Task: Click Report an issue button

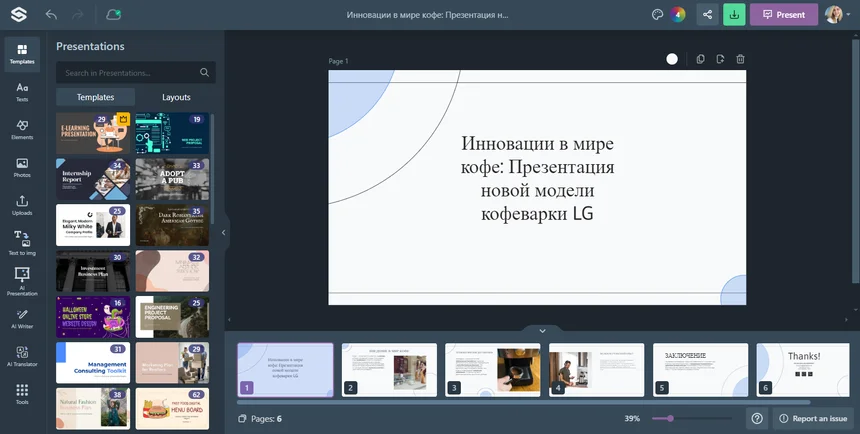Action: [x=813, y=419]
